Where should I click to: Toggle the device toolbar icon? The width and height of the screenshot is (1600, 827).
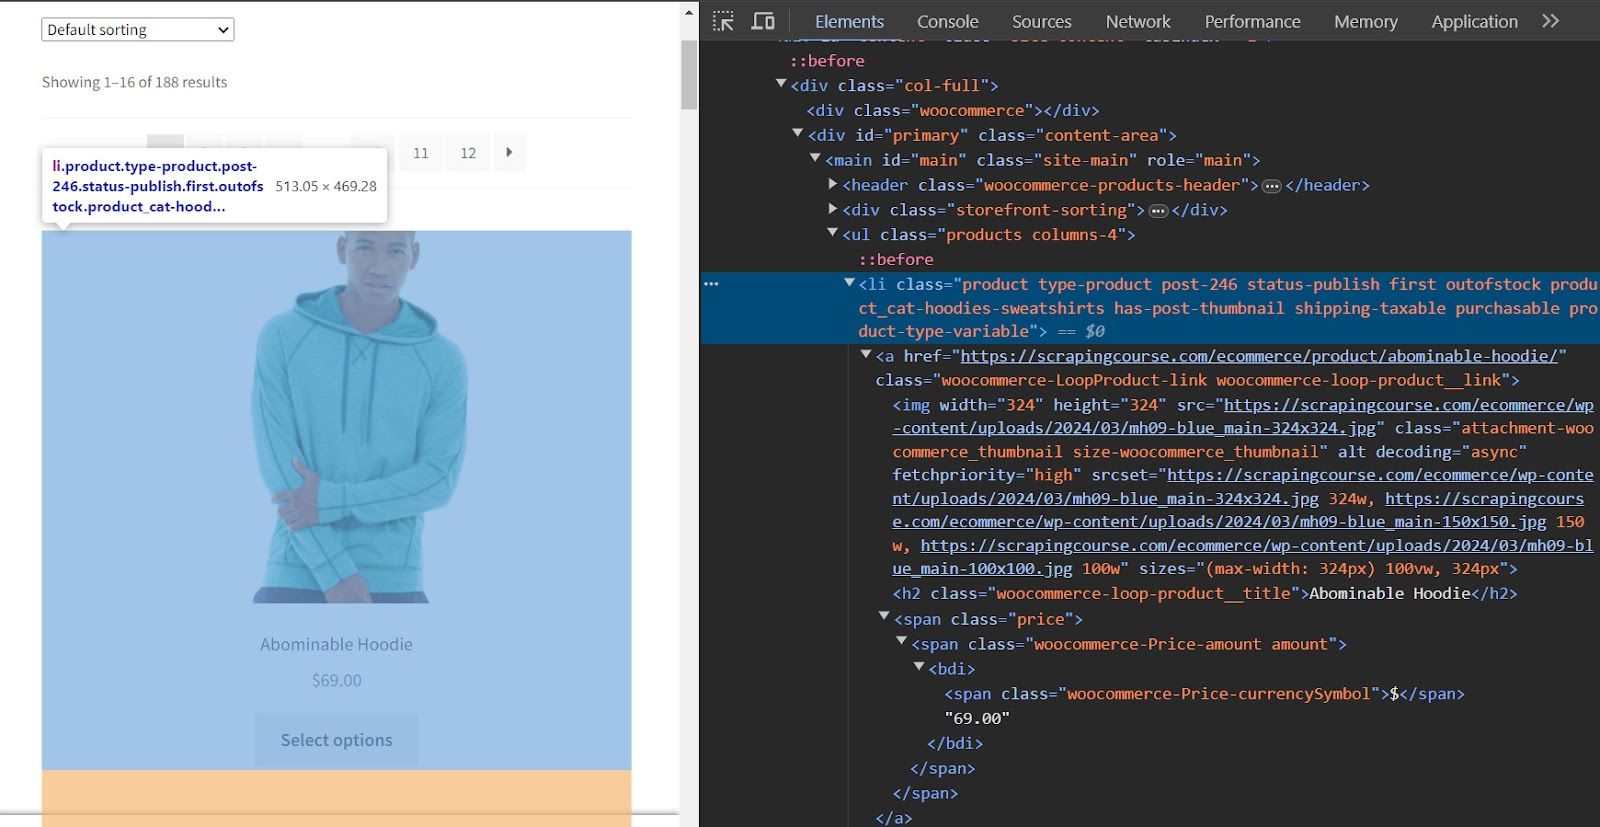point(763,21)
